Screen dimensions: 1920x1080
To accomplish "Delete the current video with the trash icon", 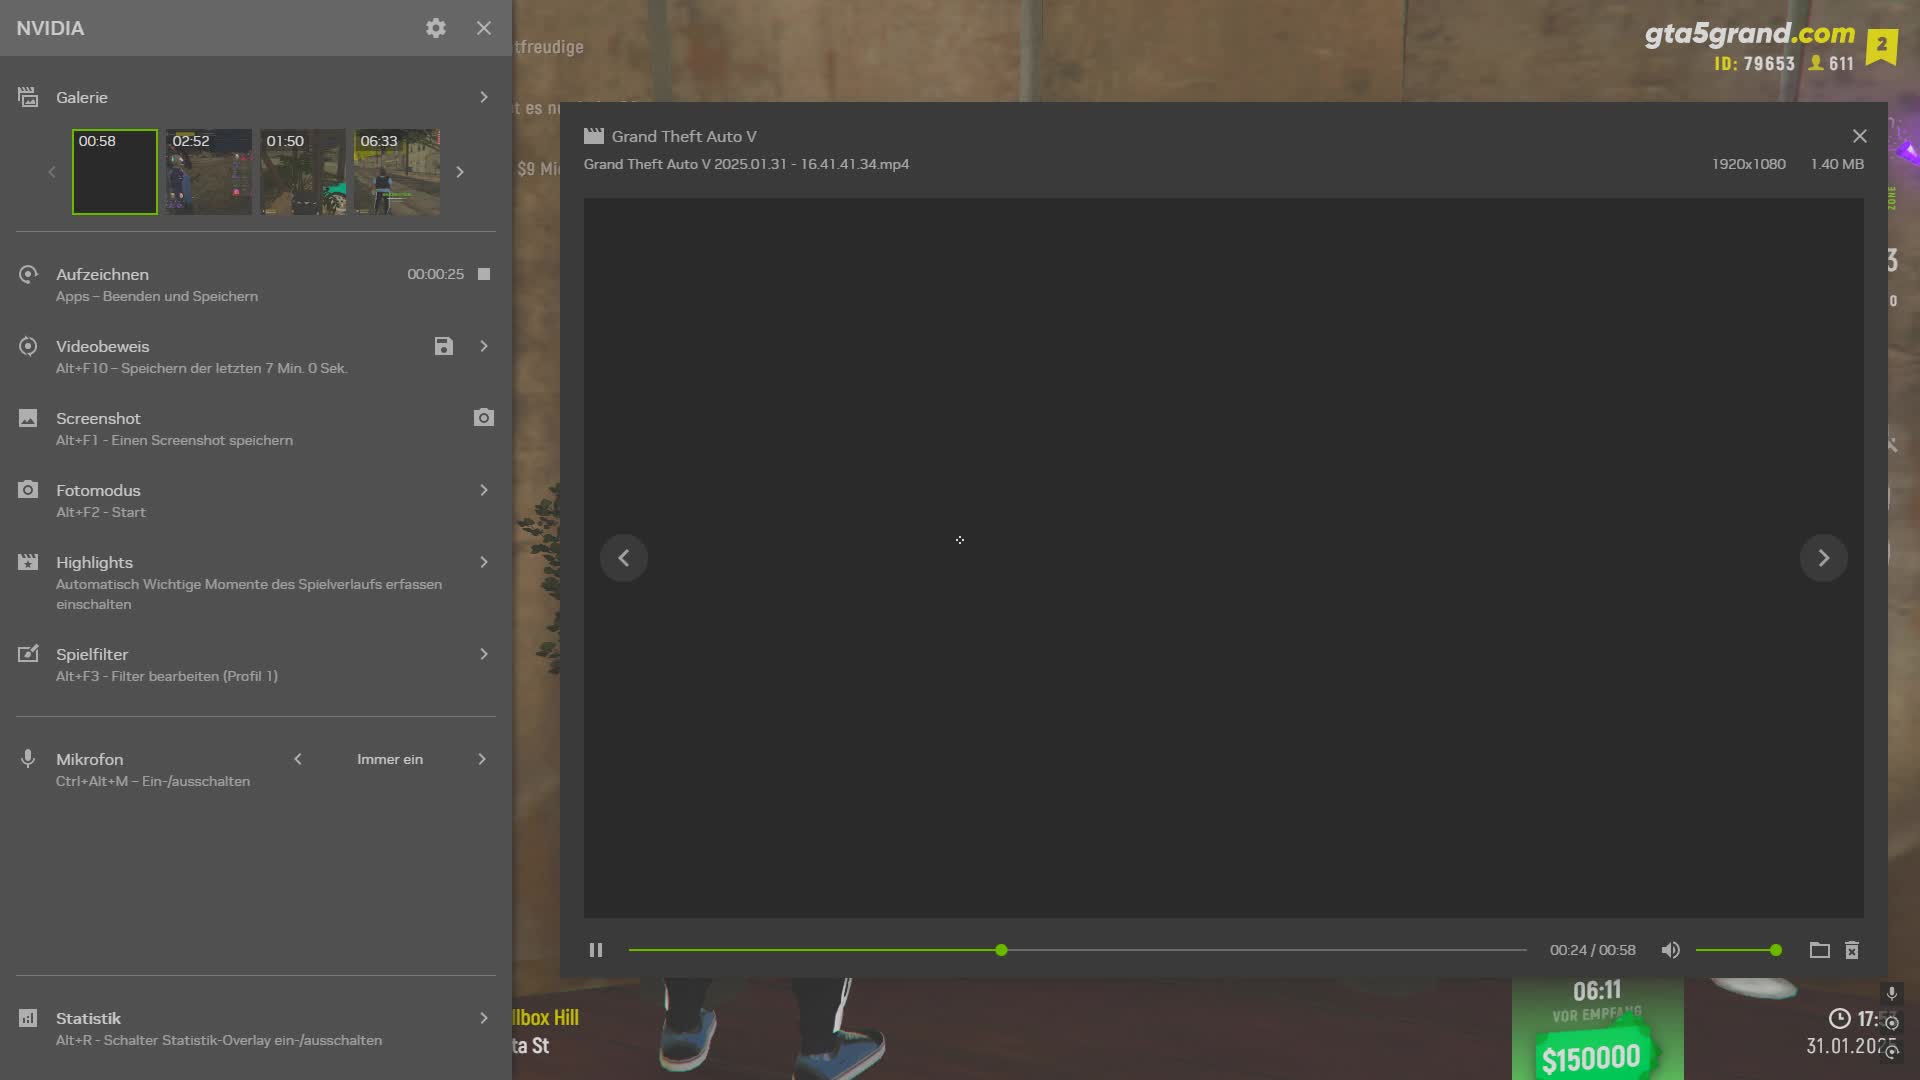I will [x=1851, y=950].
